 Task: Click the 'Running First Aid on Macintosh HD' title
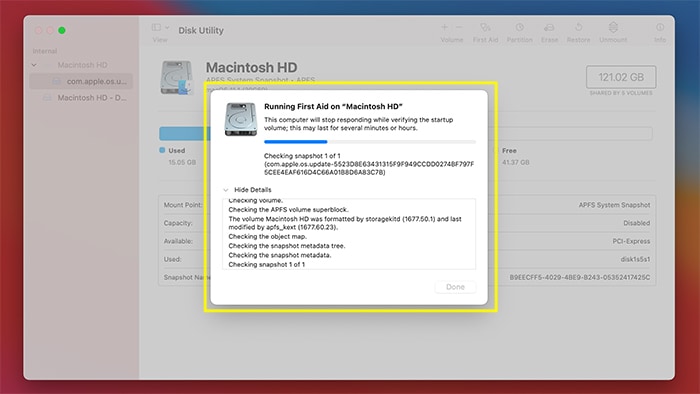pos(333,106)
